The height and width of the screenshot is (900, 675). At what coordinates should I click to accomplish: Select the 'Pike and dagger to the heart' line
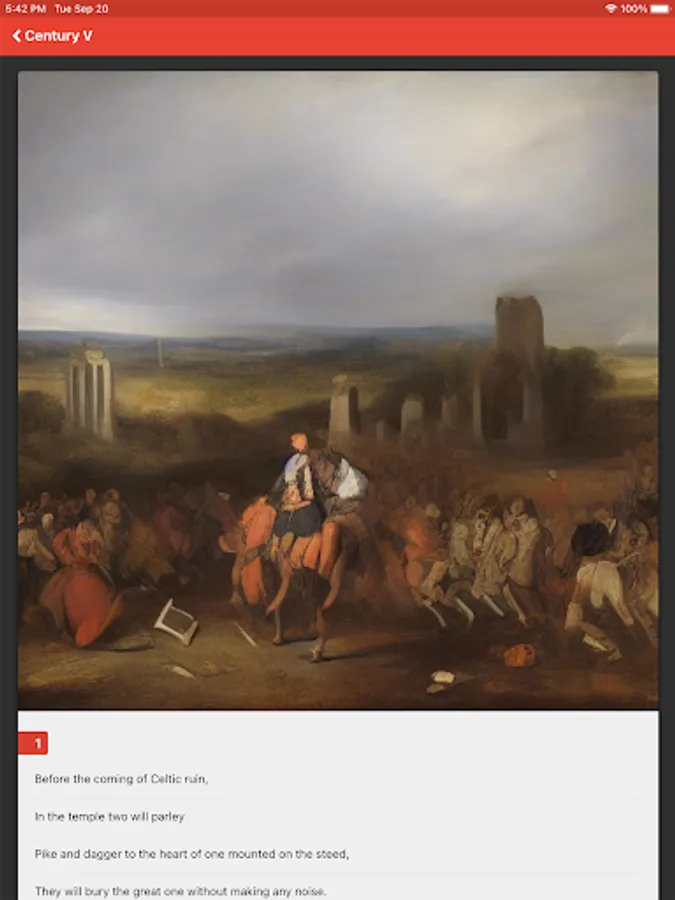point(192,854)
